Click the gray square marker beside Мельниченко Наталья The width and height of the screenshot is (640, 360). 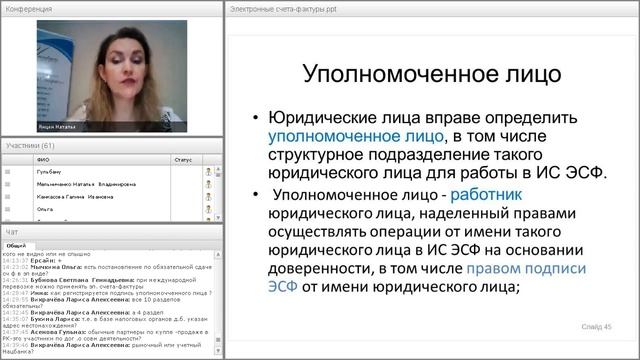tap(7, 184)
